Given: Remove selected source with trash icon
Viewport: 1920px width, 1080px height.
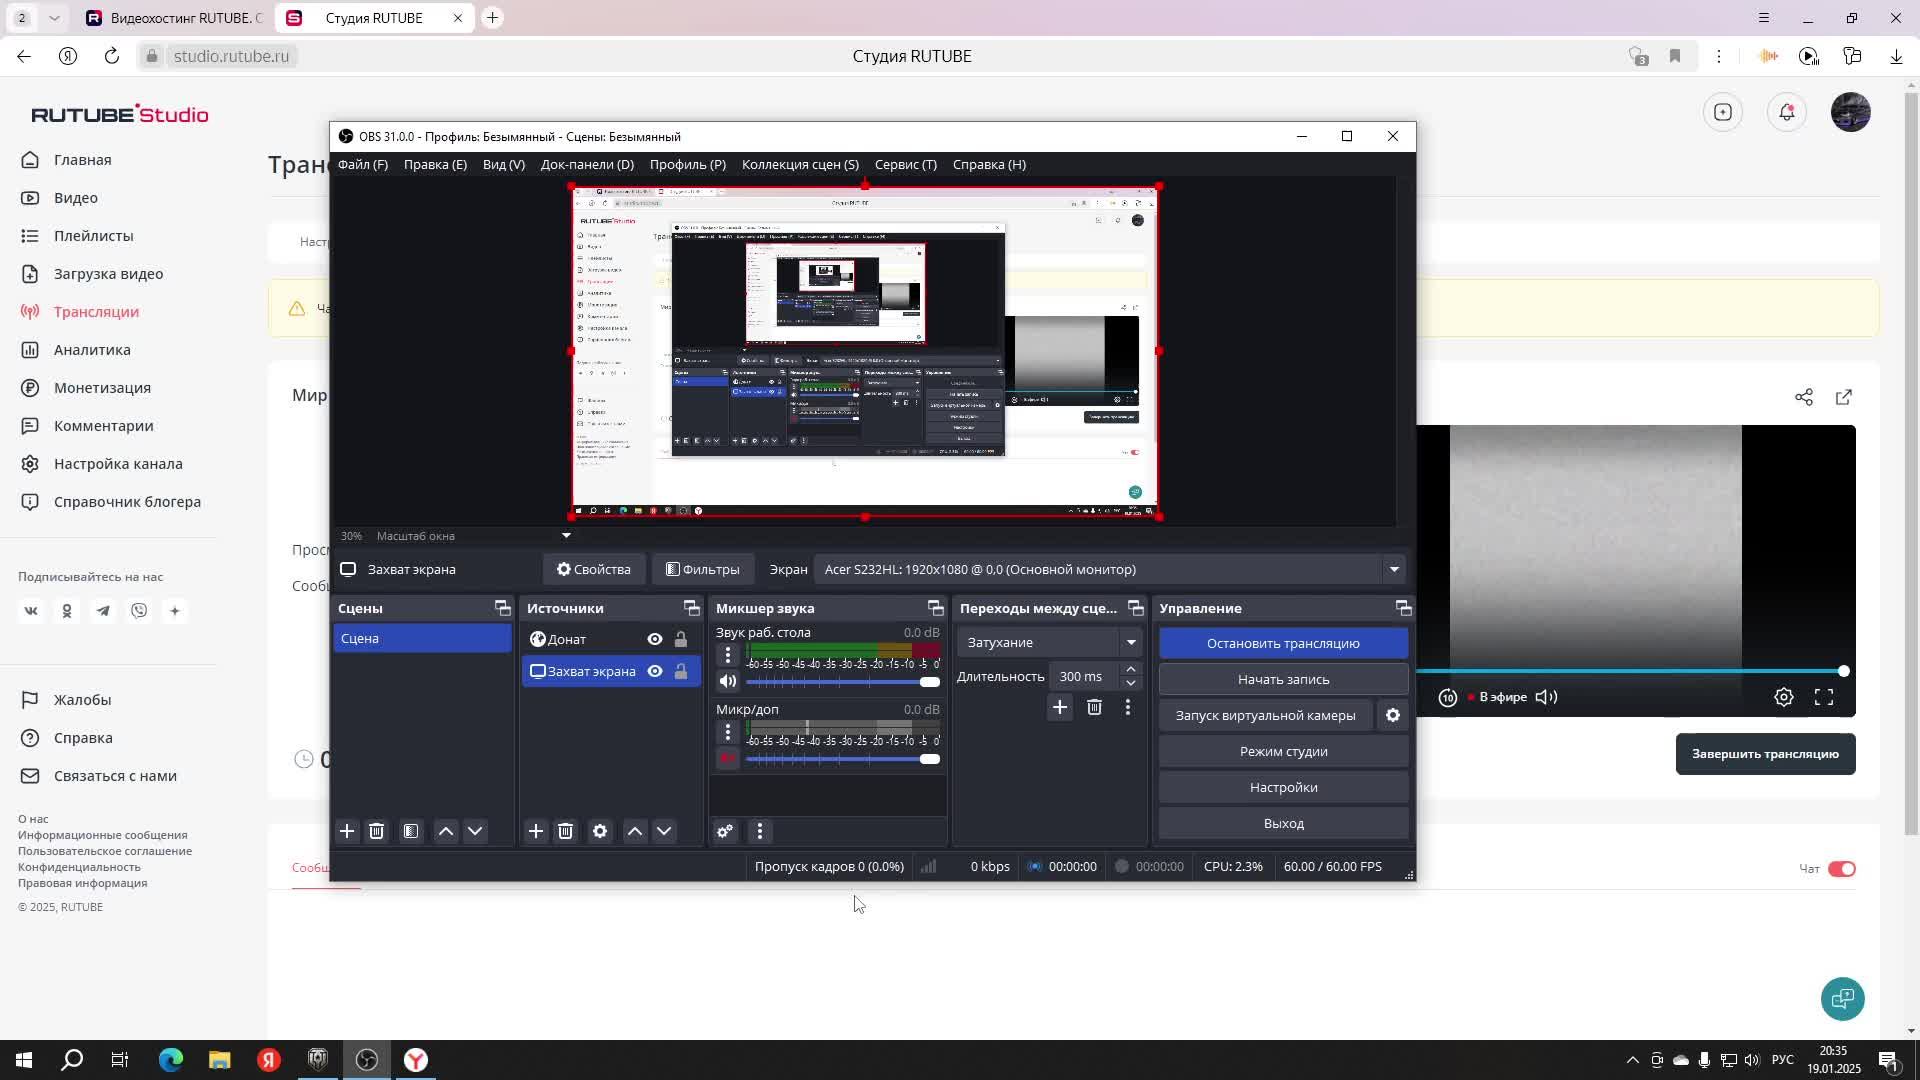Looking at the screenshot, I should [565, 831].
